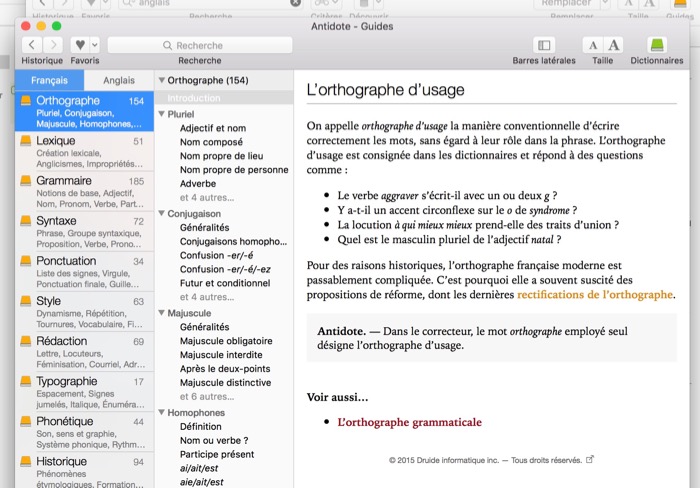Switch to the Français tab
The width and height of the screenshot is (700, 488).
tap(50, 80)
